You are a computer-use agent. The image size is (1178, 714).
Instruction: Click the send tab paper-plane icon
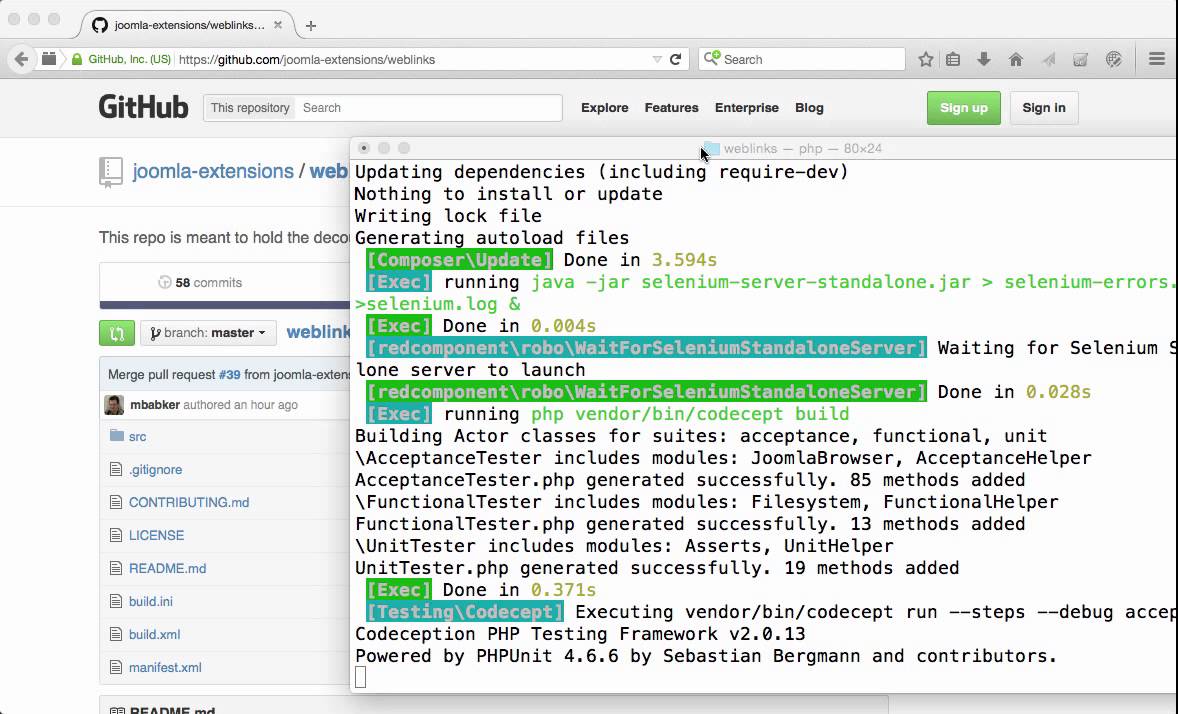pos(1049,59)
